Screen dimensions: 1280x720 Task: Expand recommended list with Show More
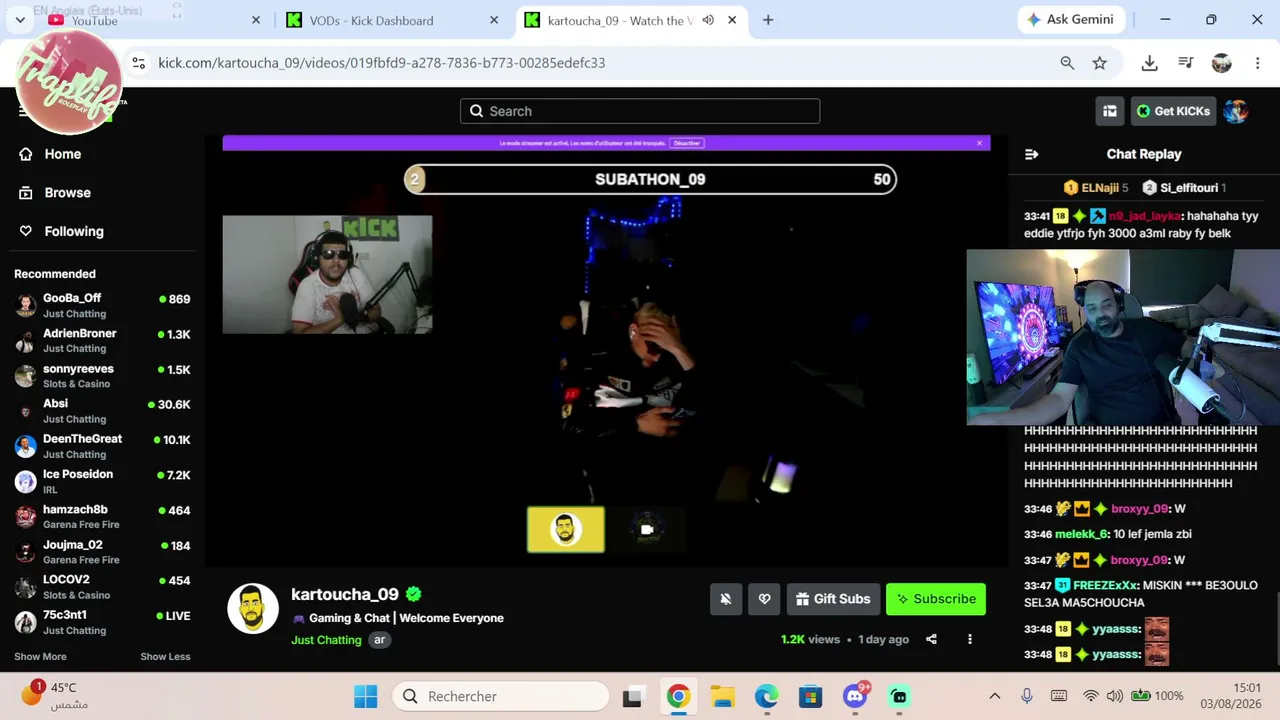[40, 657]
